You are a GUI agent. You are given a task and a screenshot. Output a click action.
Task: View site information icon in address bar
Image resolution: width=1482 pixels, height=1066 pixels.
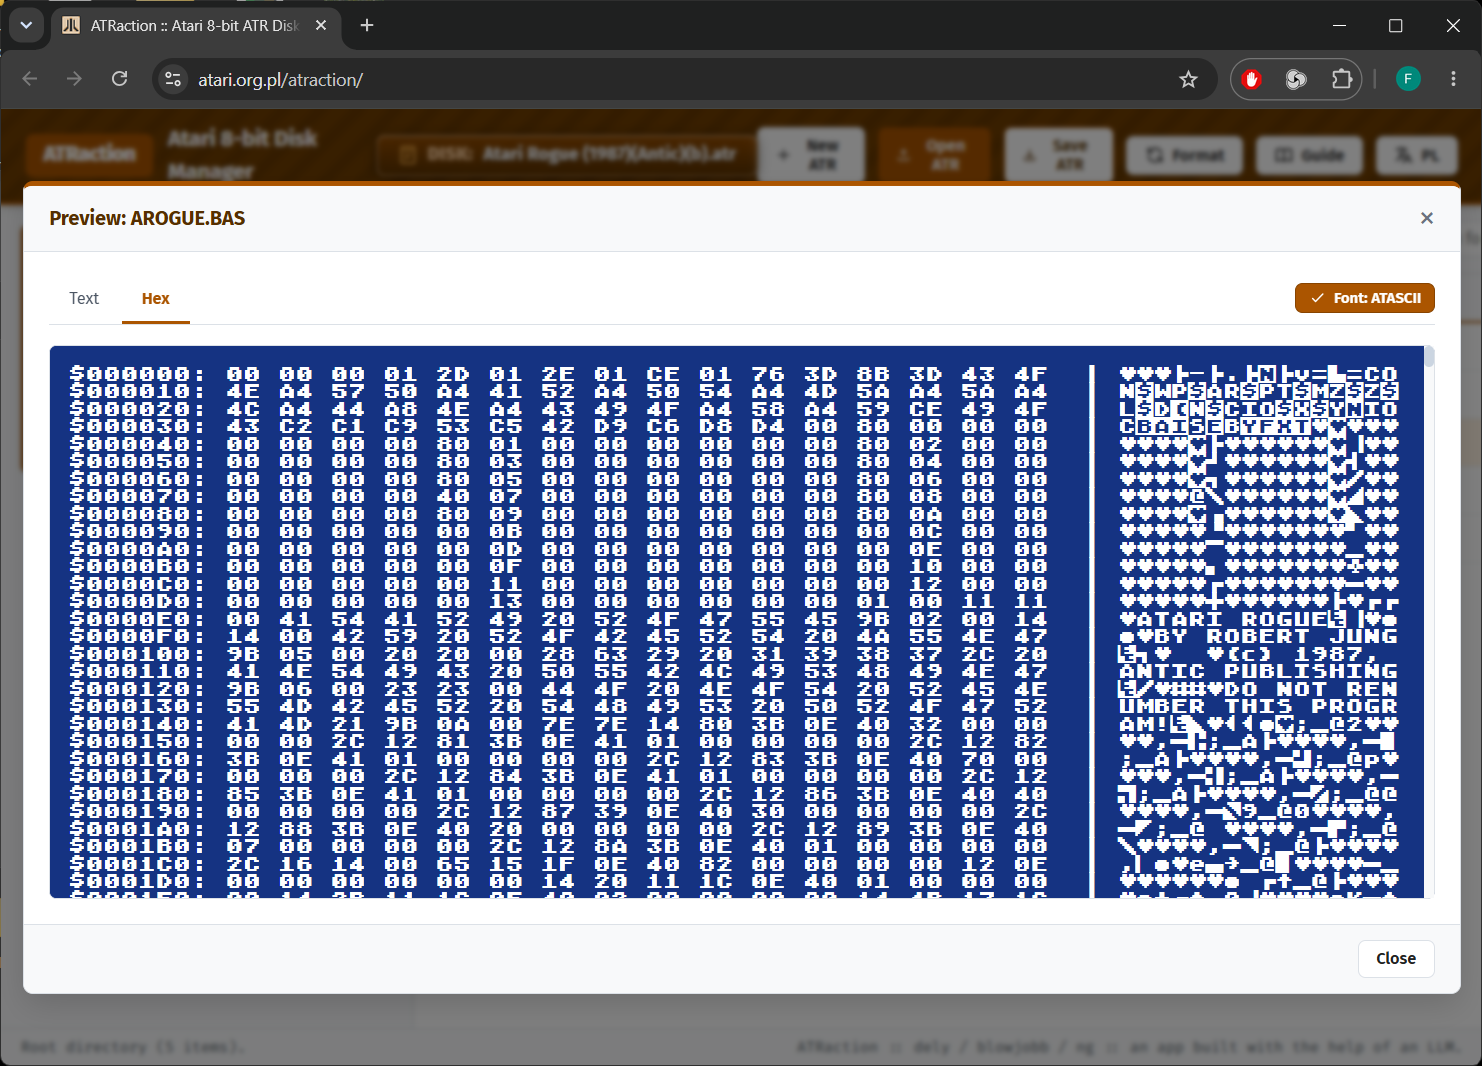click(x=173, y=79)
